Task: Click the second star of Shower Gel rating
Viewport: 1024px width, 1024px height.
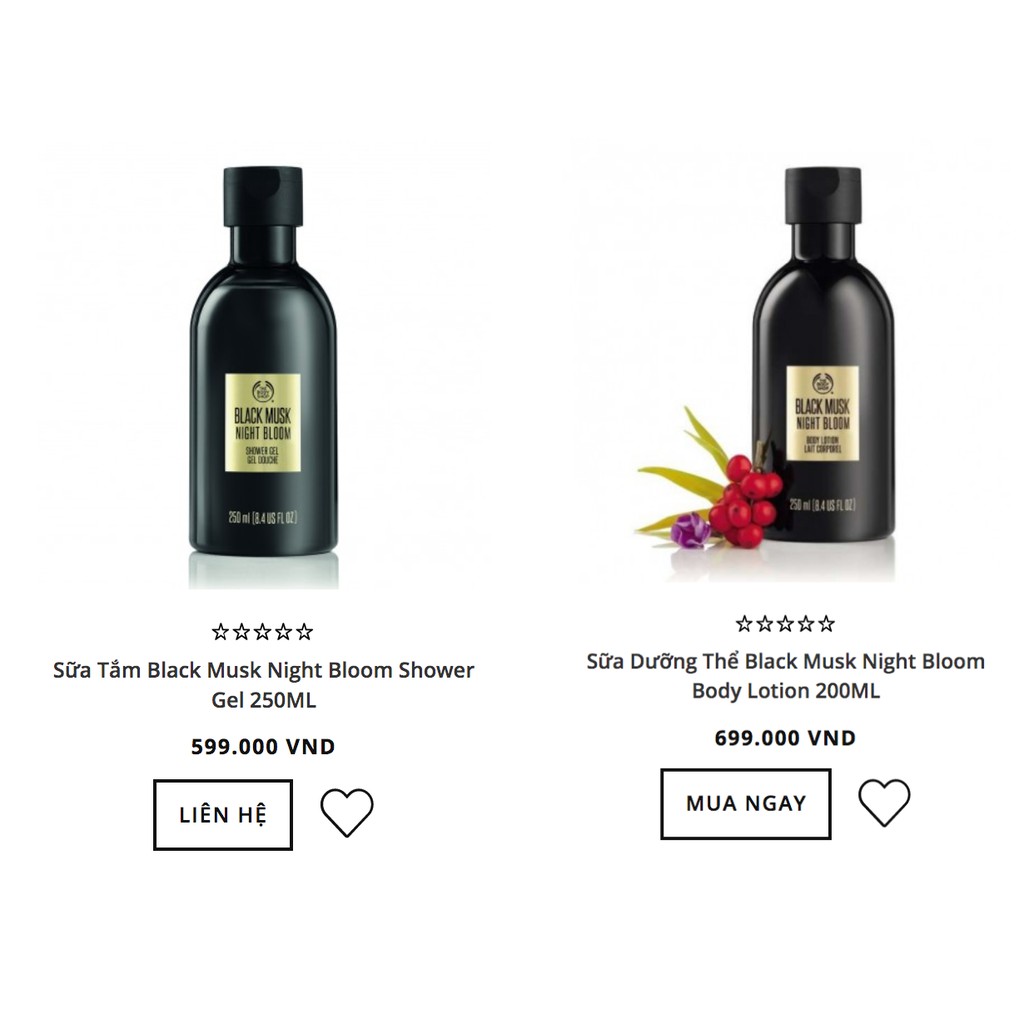Action: pyautogui.click(x=242, y=632)
